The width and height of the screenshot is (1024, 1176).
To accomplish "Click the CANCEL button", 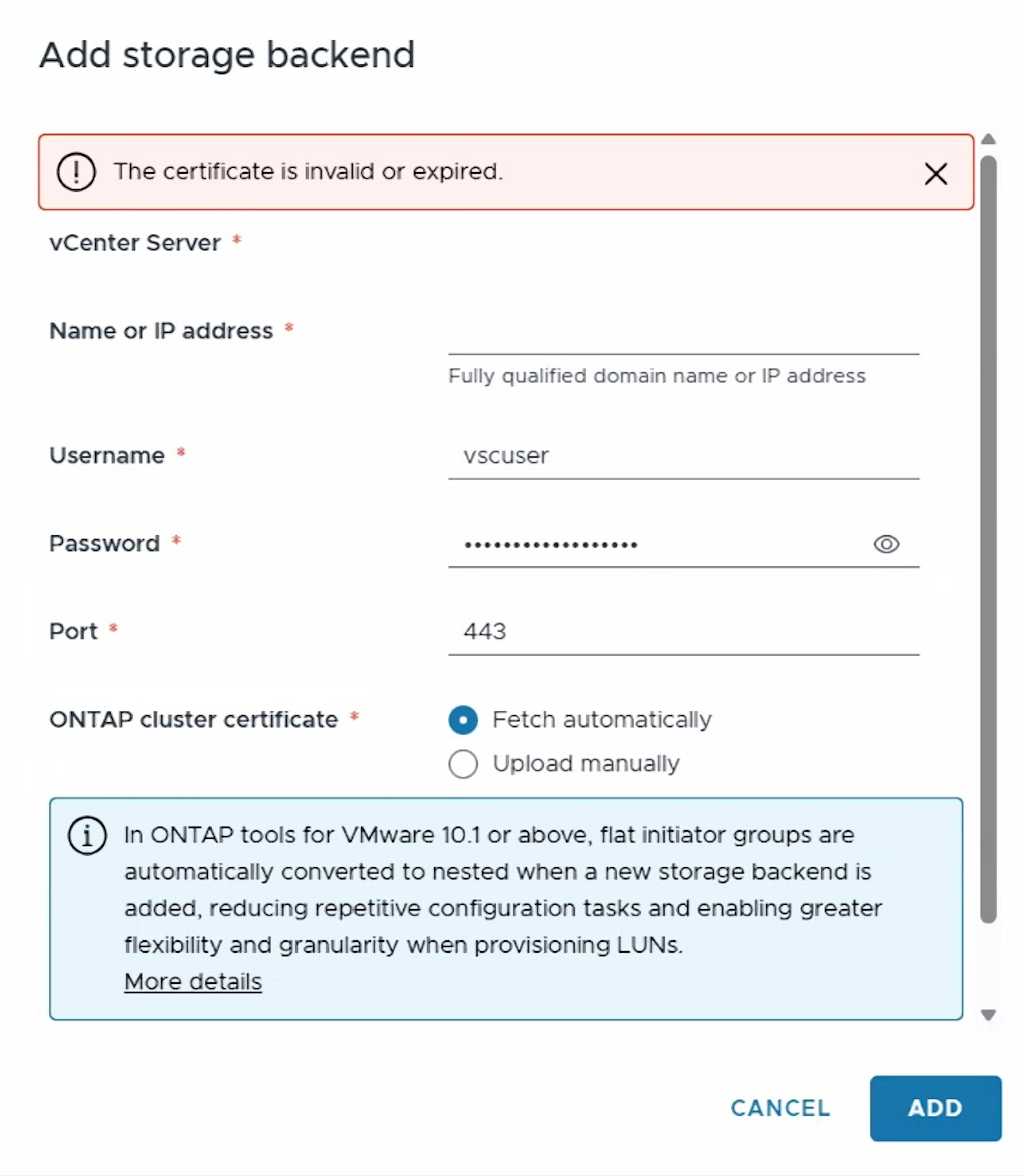I will coord(780,1108).
